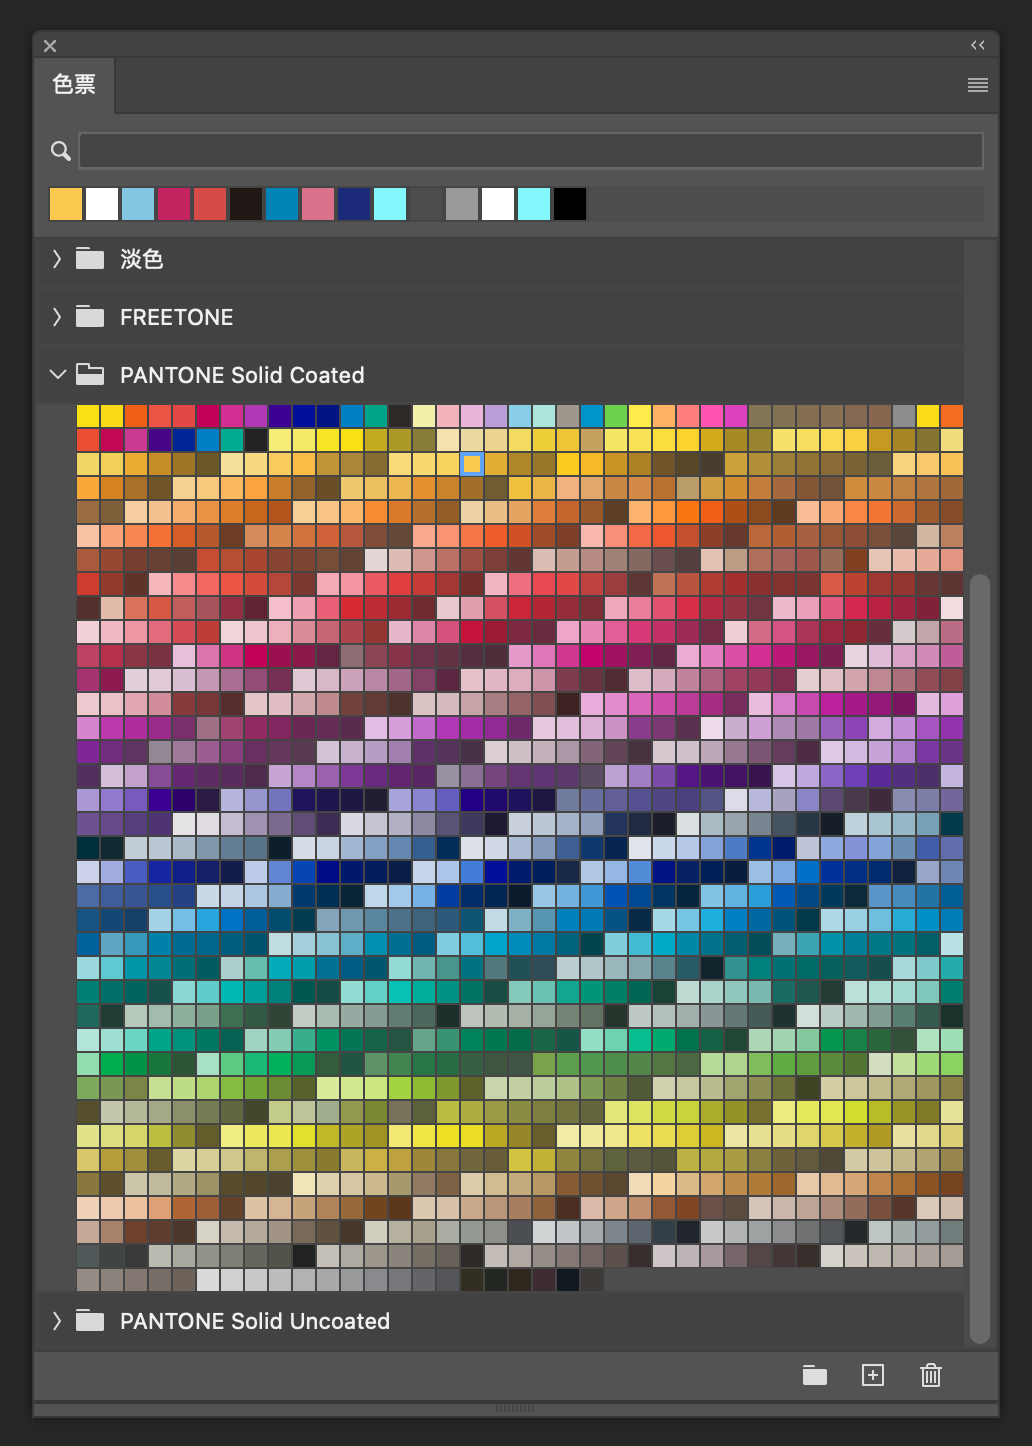Screen dimensions: 1032x1446
Task: Pick the first cyan recent swatch
Action: pyautogui.click(x=390, y=204)
